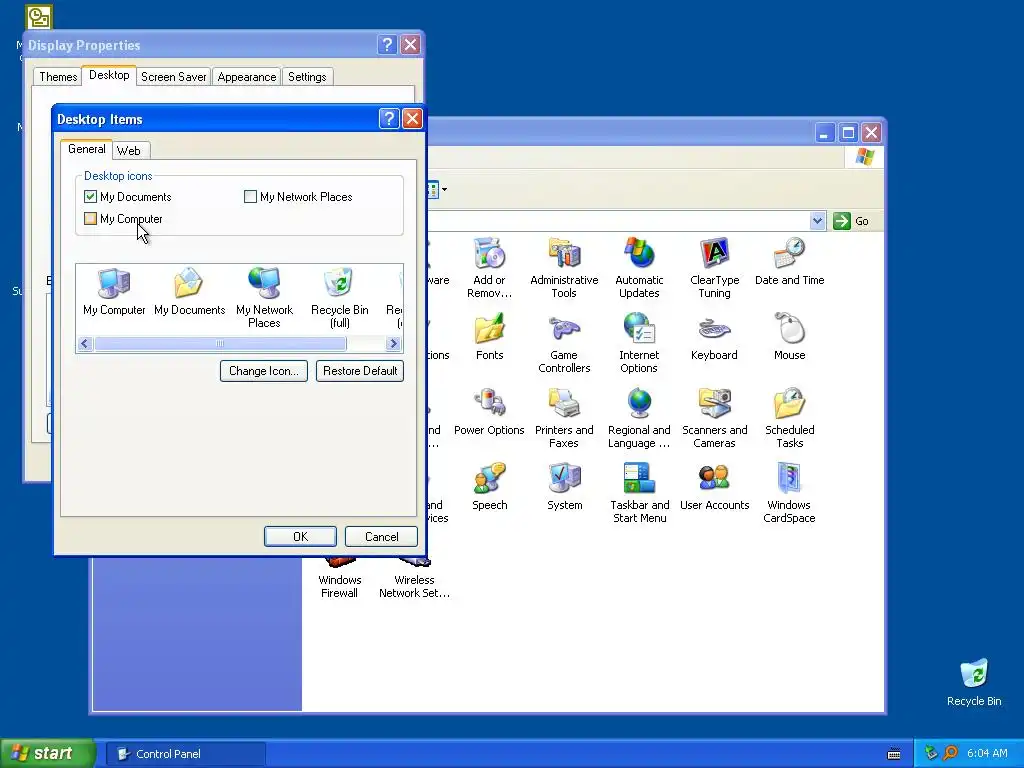Click horizontal scrollbar thumb in icon list

pos(220,344)
